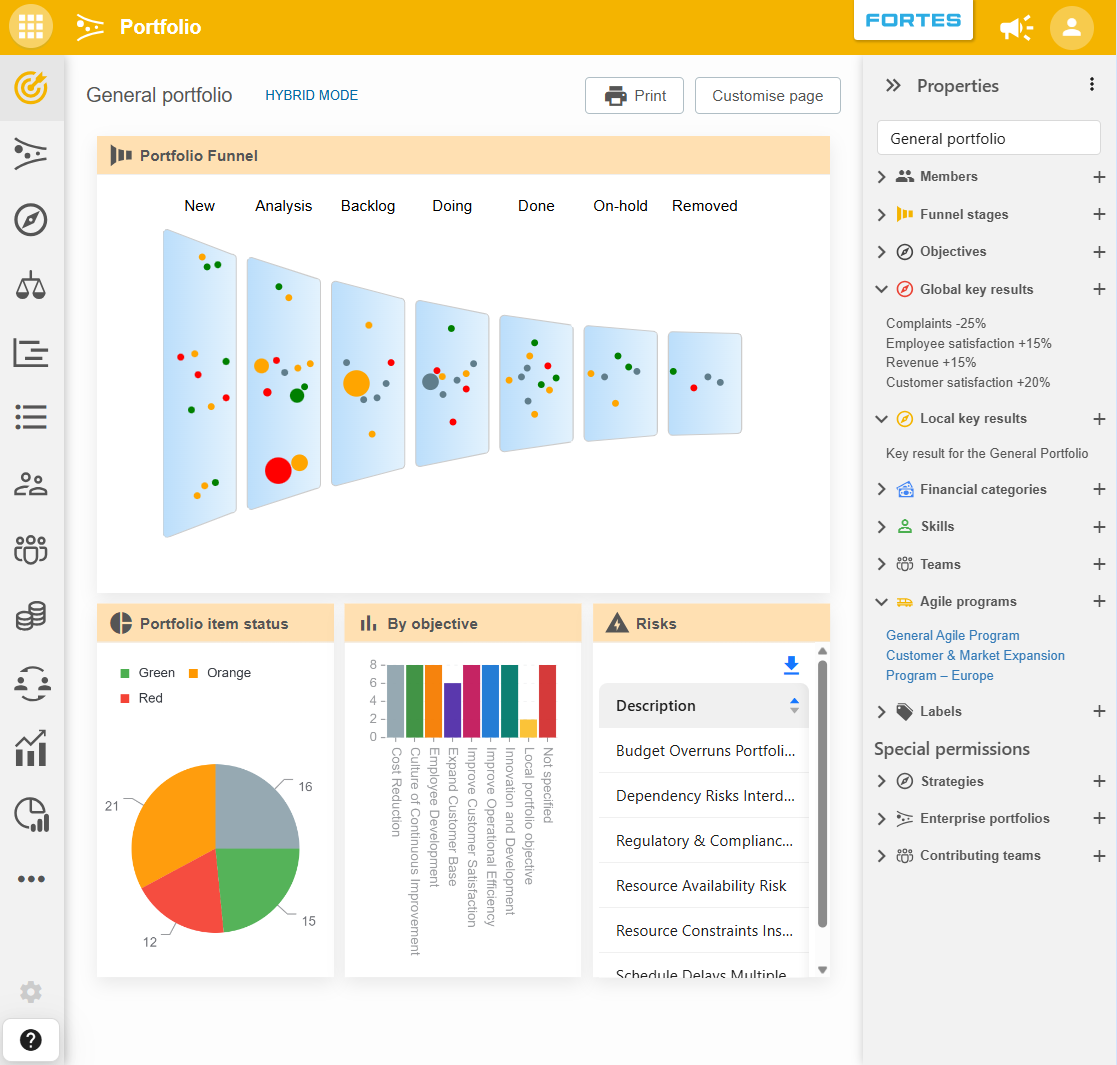Switch via HYBRID MODE label
Viewport: 1117px width, 1065px height.
311,95
